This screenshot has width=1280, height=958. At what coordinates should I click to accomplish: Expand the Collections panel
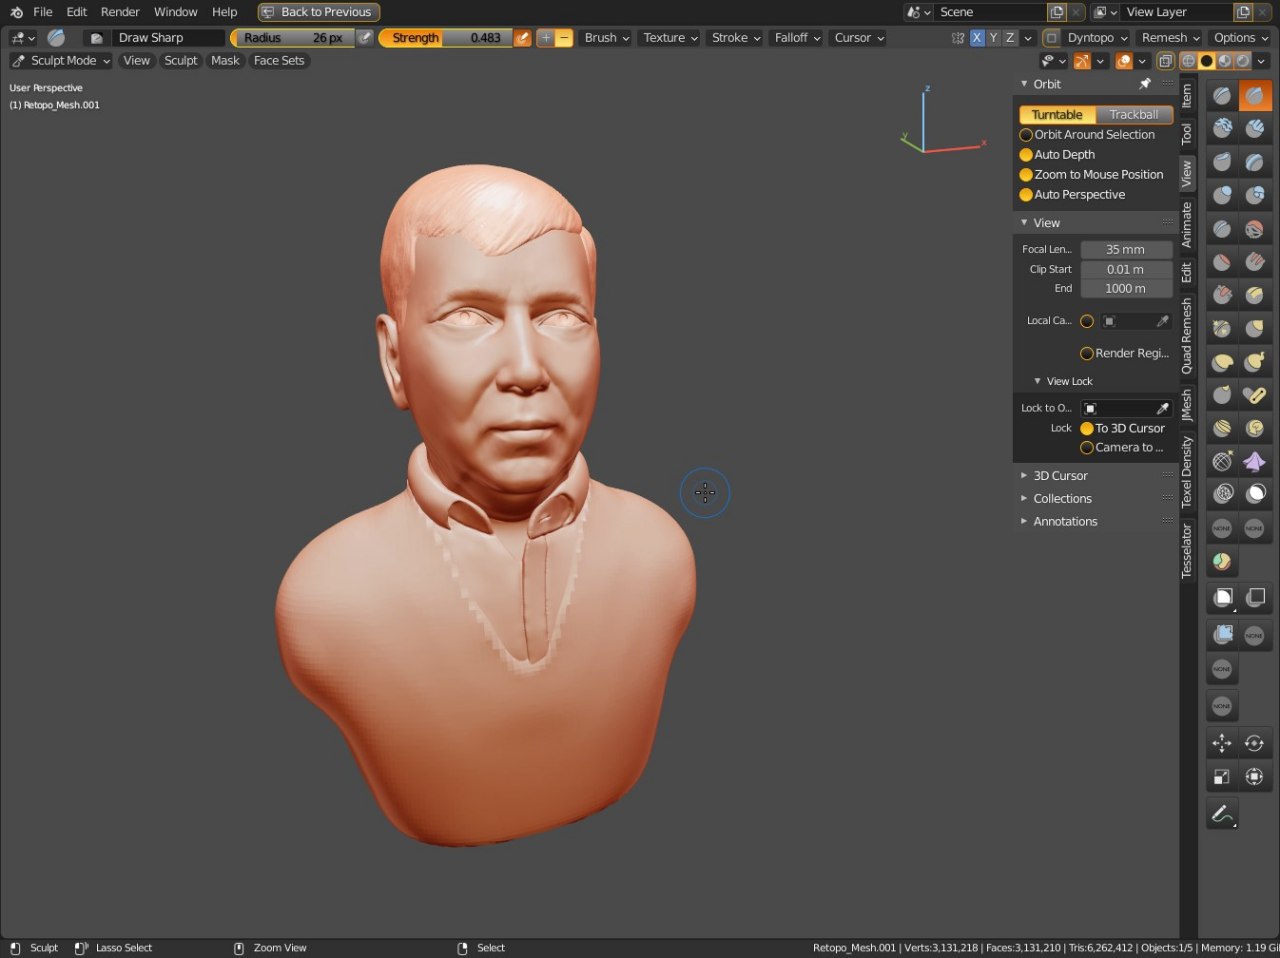1062,499
